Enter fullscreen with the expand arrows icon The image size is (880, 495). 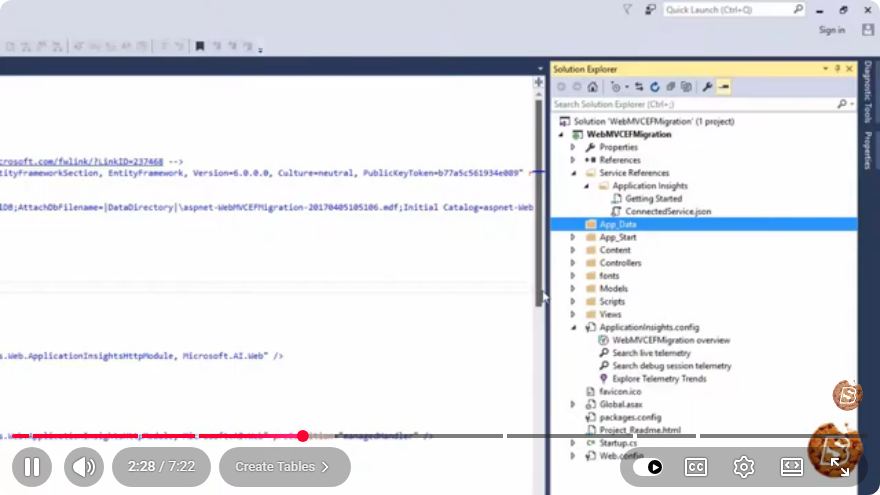[x=840, y=467]
